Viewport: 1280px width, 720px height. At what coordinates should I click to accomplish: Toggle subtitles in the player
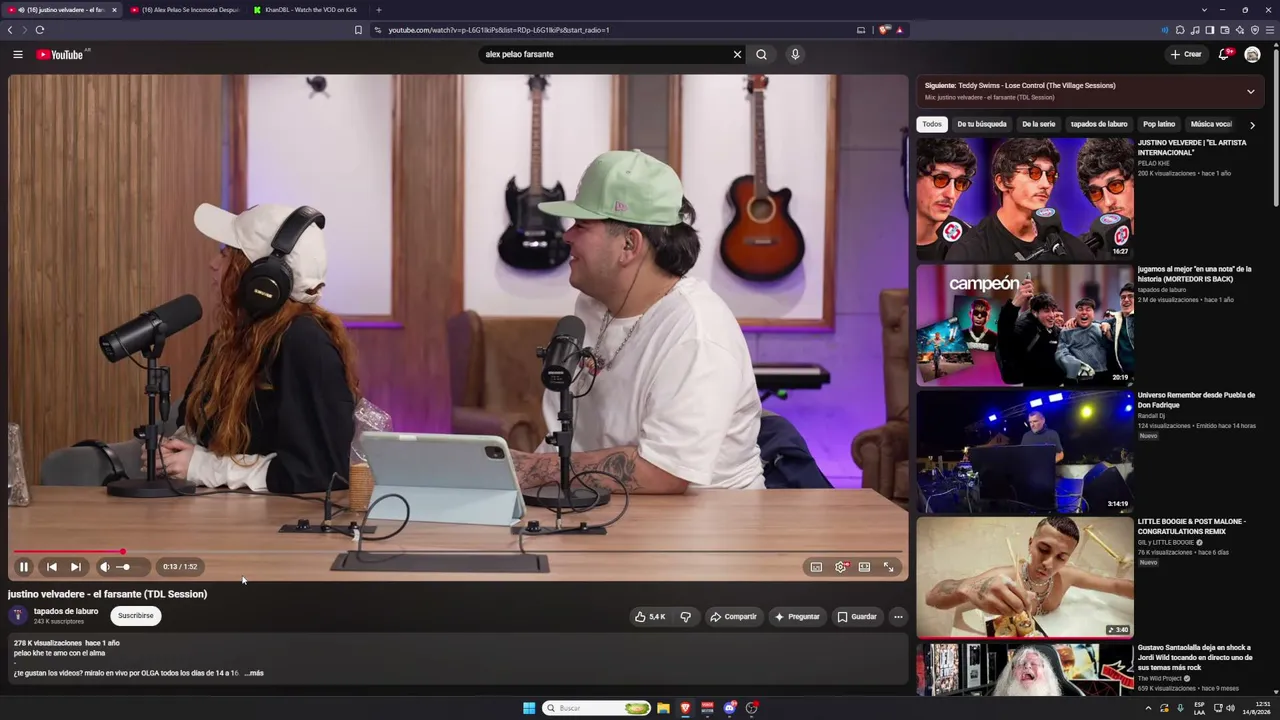(816, 567)
